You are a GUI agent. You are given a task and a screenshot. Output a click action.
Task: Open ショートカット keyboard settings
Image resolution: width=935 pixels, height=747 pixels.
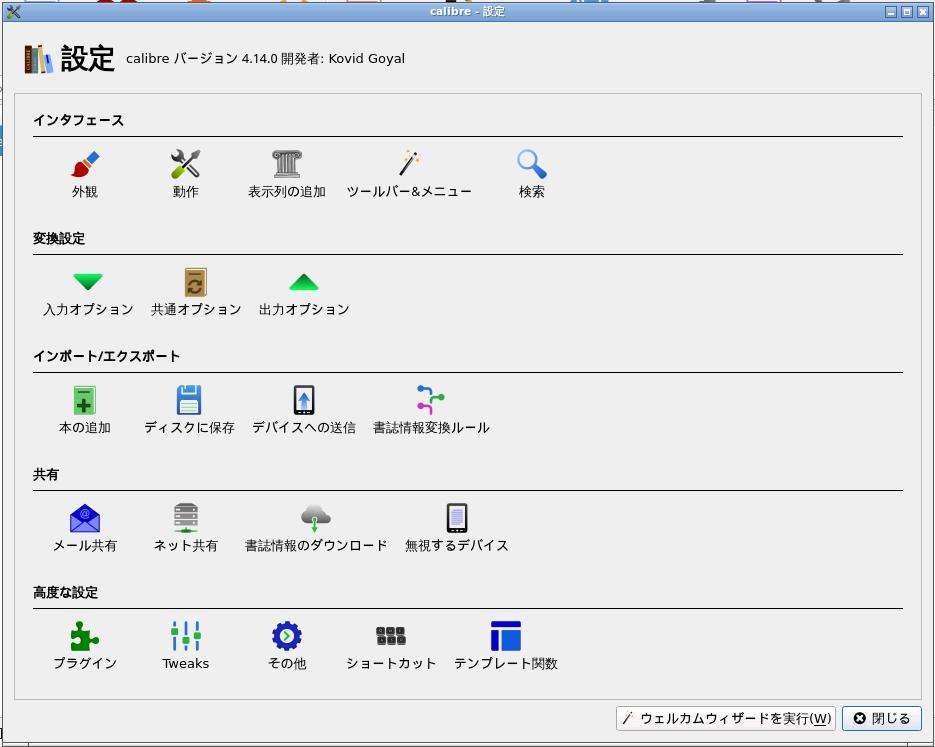click(391, 646)
